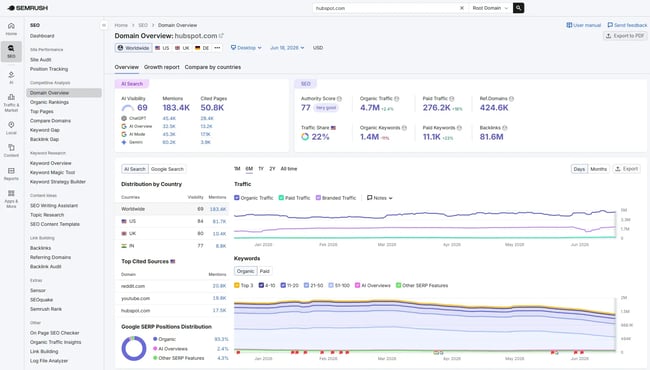Clear the hubspot.com search field

click(x=462, y=8)
